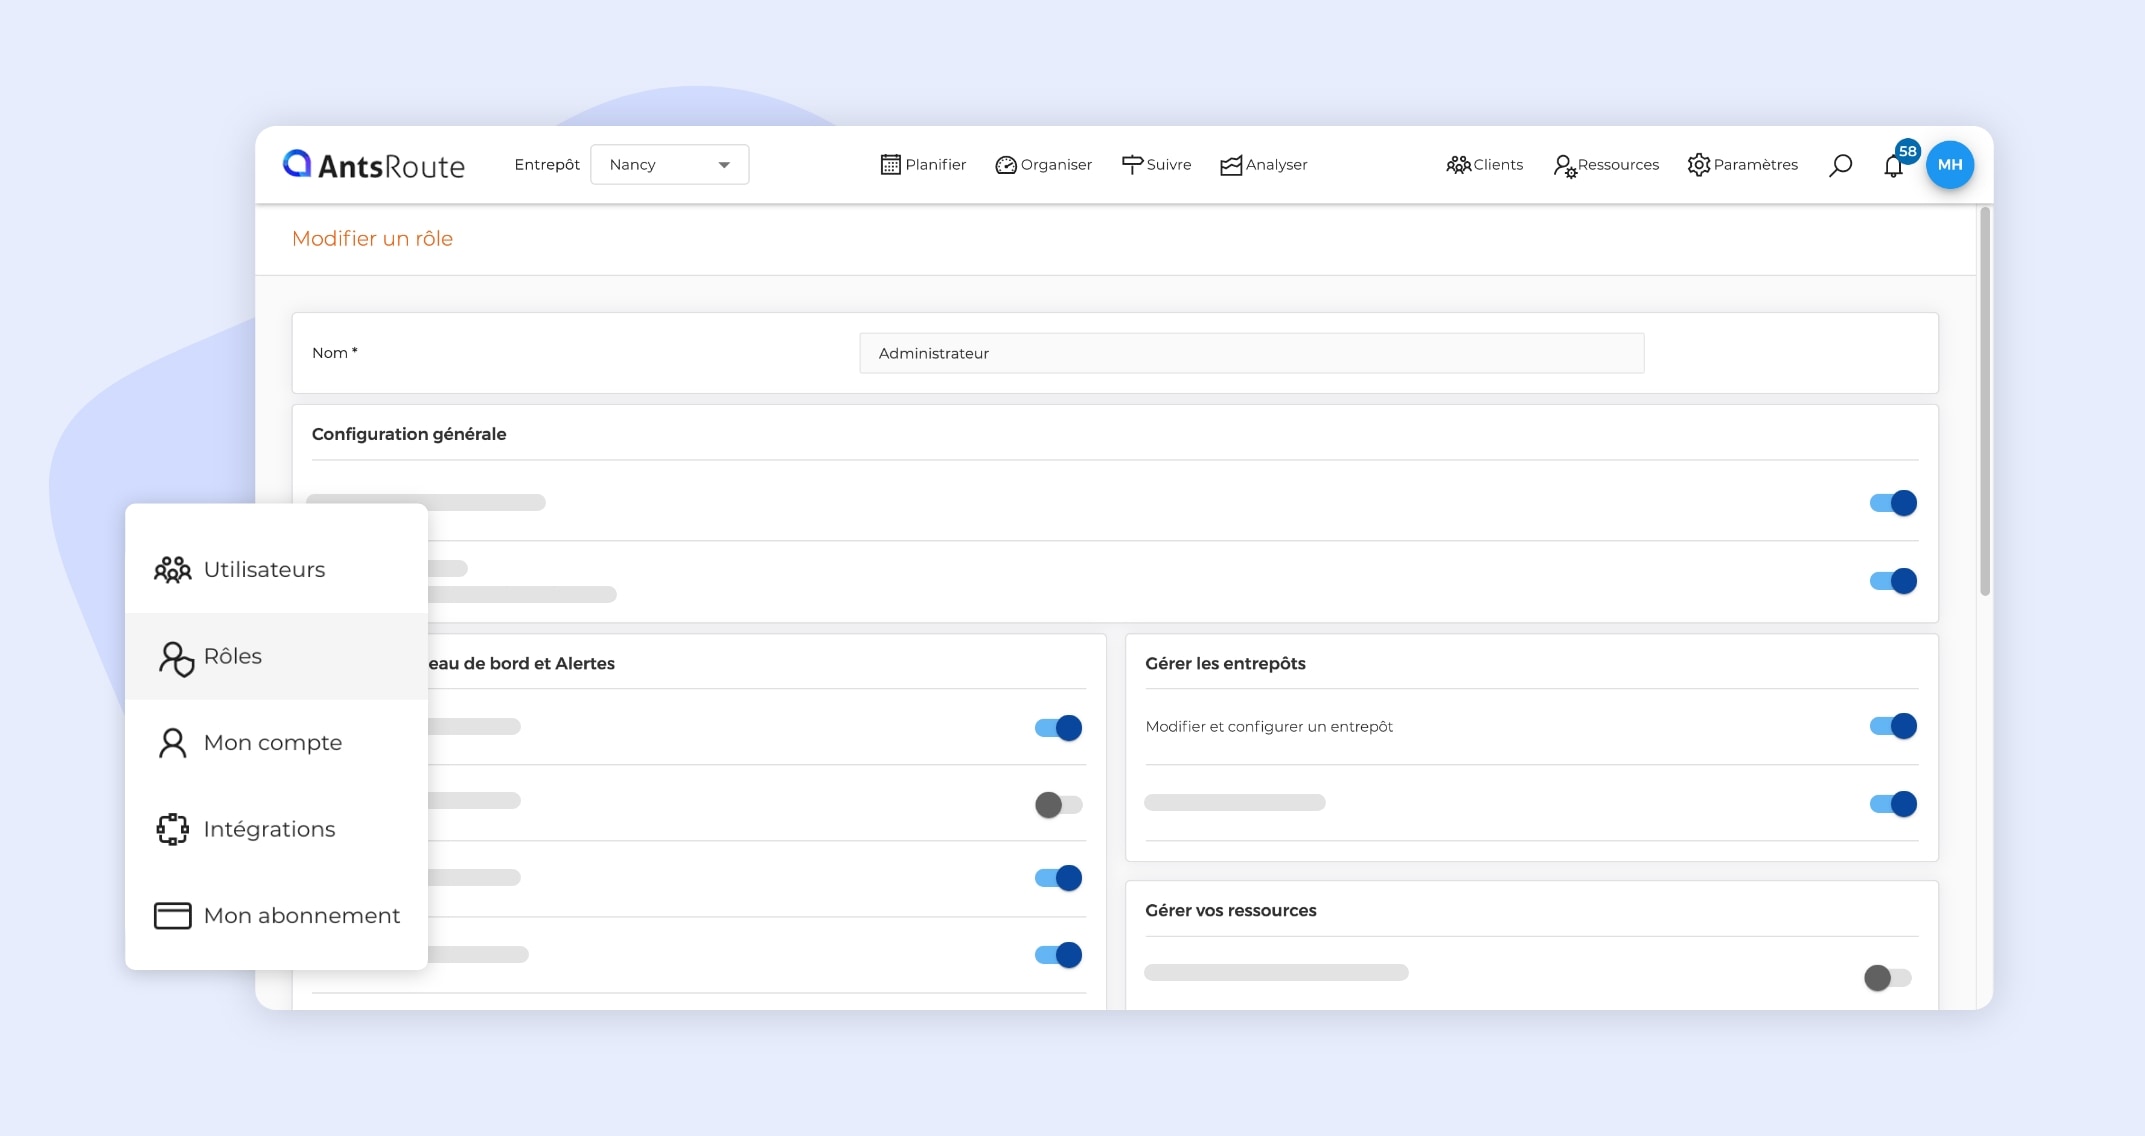2145x1136 pixels.
Task: Open notifications bell with 58 badge
Action: pos(1893,166)
